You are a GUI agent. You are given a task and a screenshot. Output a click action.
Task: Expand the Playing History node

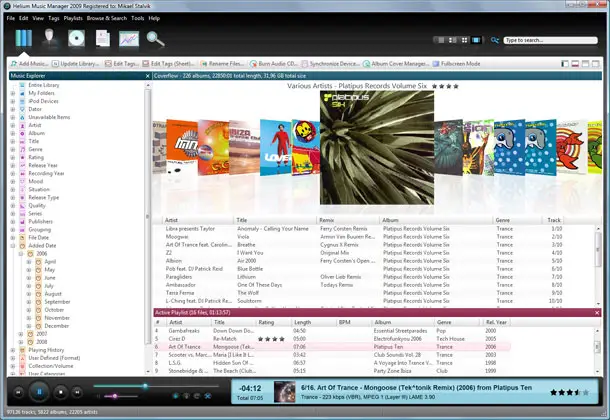pos(13,350)
